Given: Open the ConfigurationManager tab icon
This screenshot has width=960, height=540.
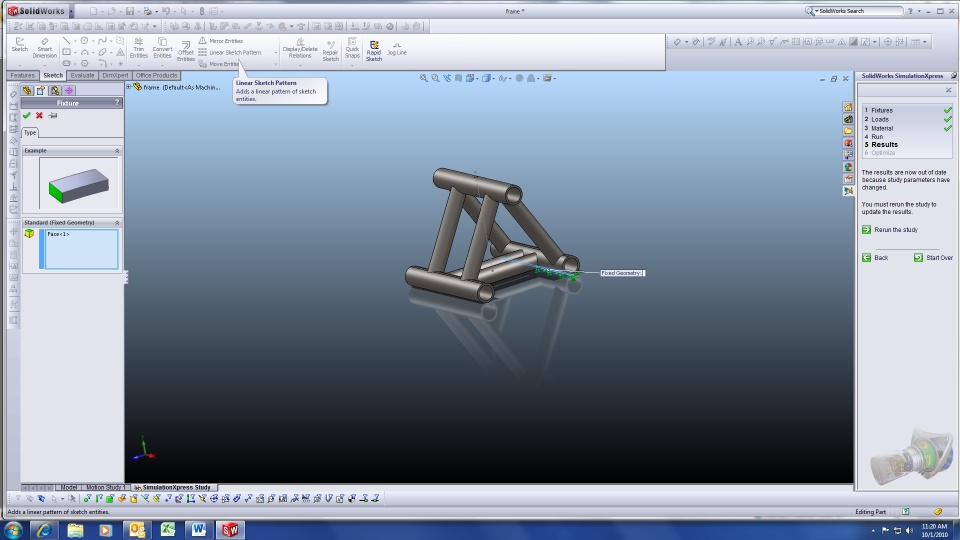Looking at the screenshot, I should coord(55,91).
